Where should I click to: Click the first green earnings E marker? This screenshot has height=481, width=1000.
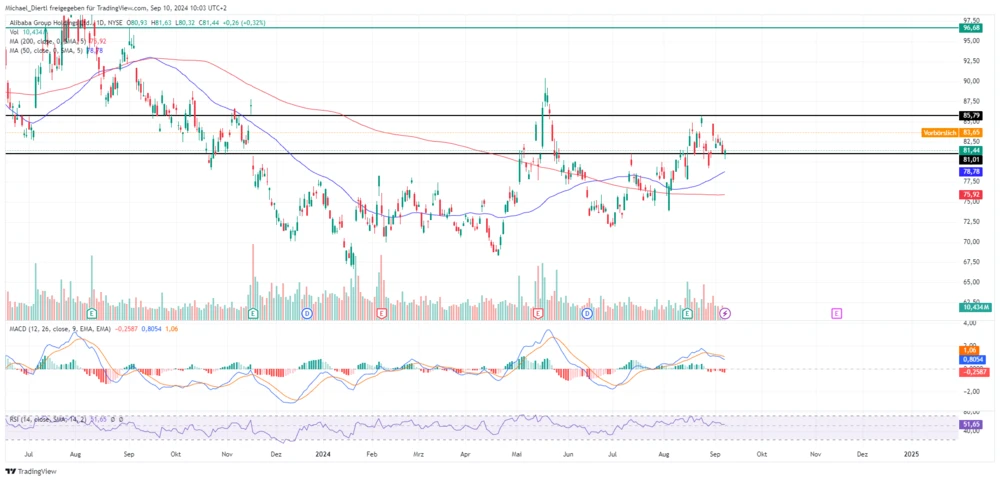coord(253,313)
